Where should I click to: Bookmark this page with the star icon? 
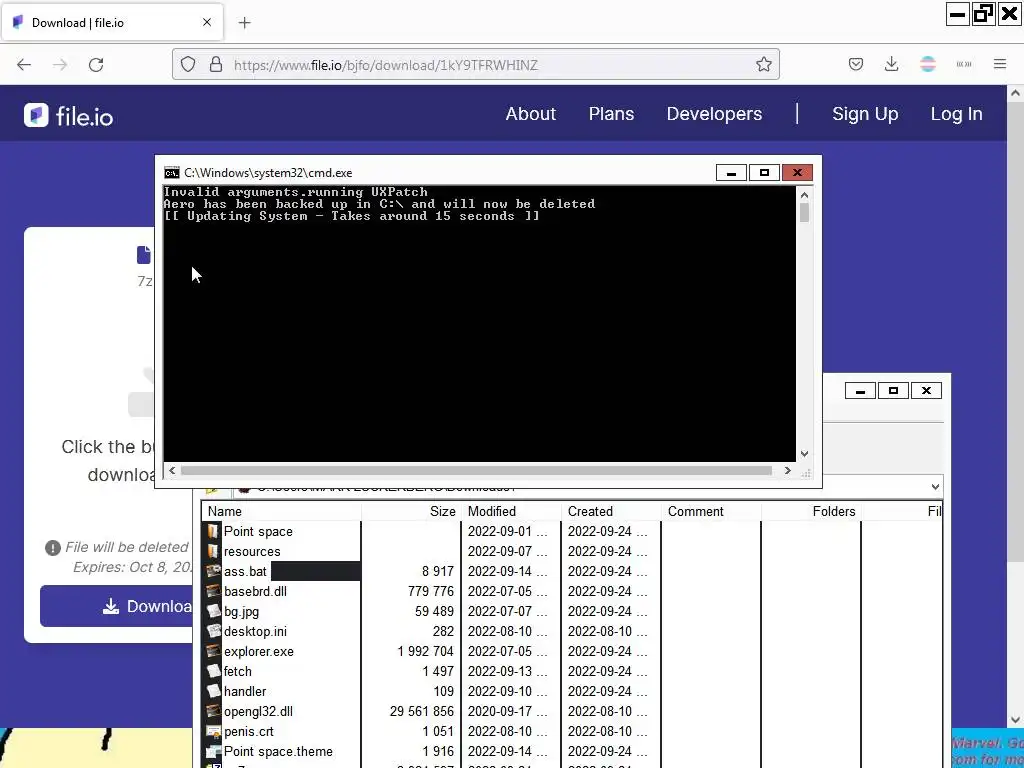tap(763, 65)
